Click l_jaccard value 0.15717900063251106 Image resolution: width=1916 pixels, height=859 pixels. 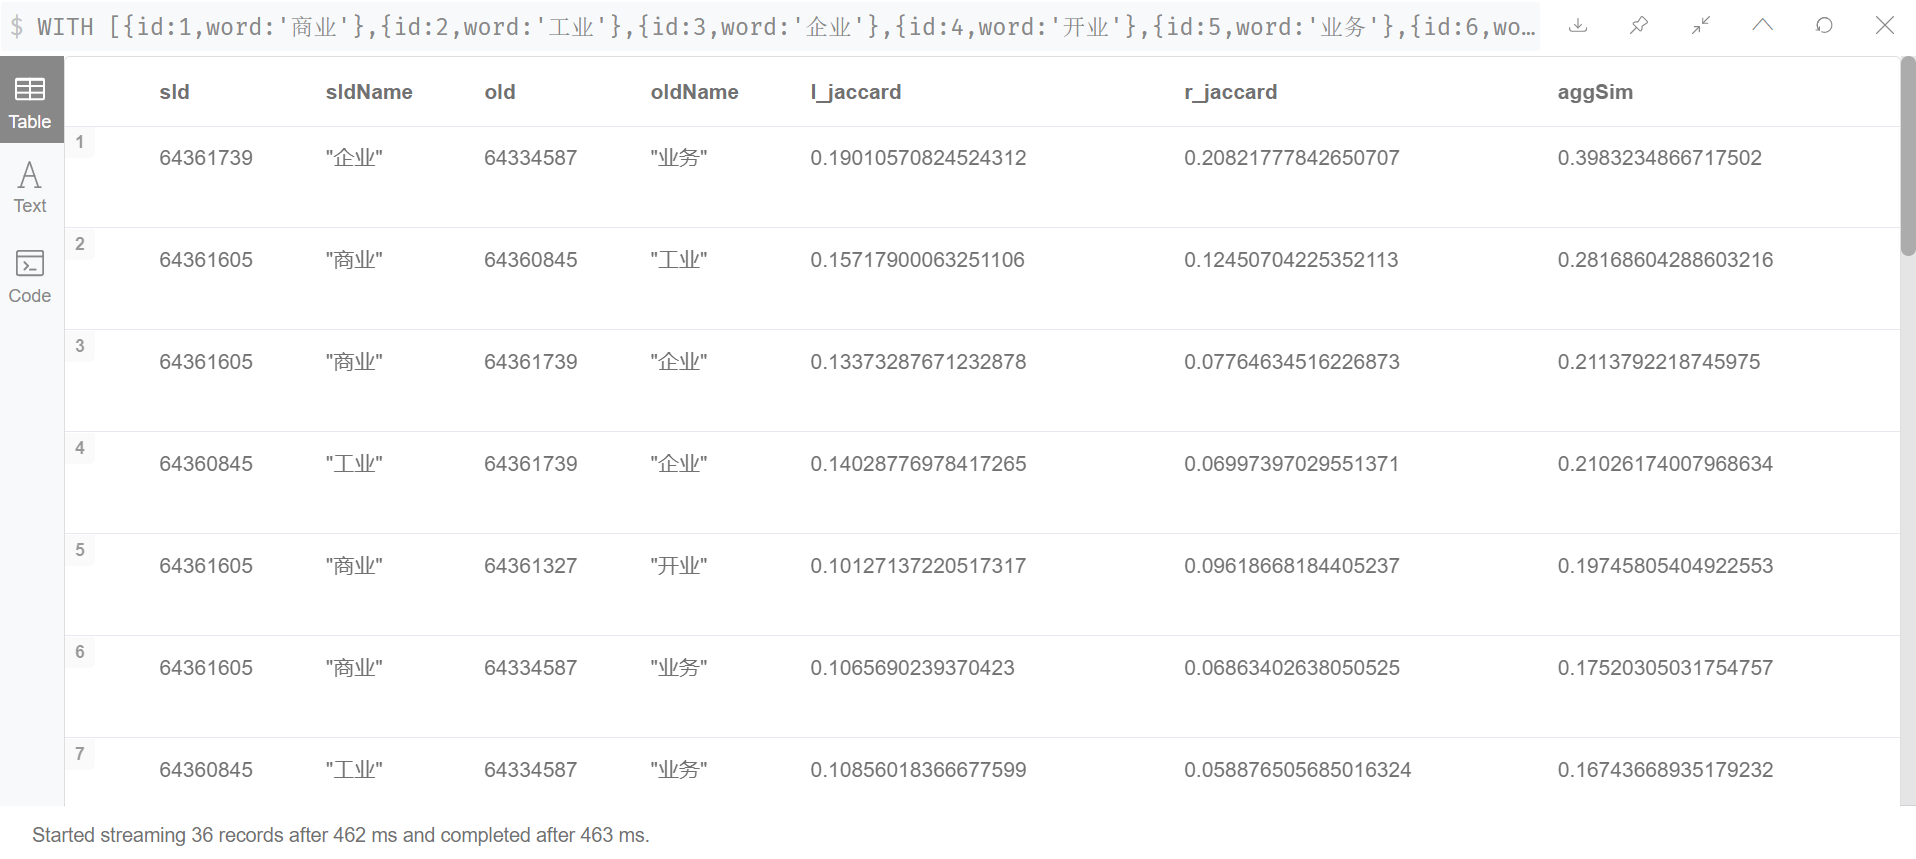click(x=918, y=260)
